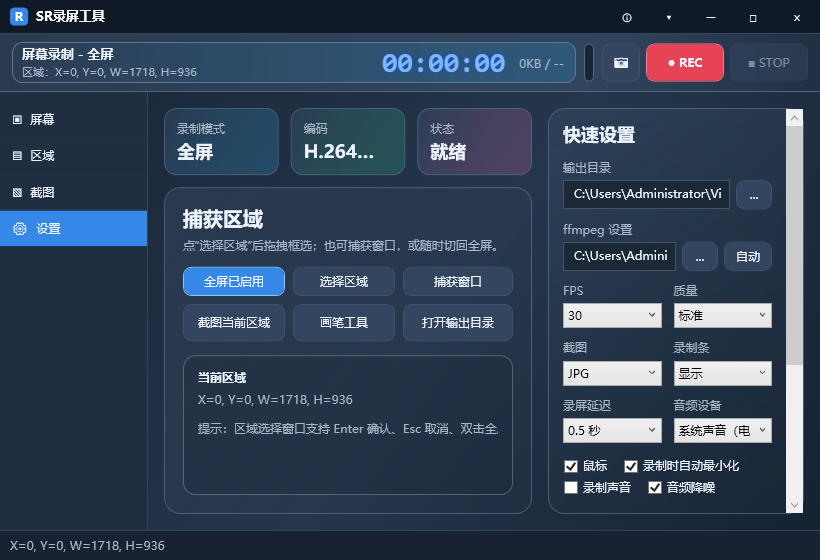Browse for 输出目录 with the ... button
820x560 pixels.
pos(754,195)
